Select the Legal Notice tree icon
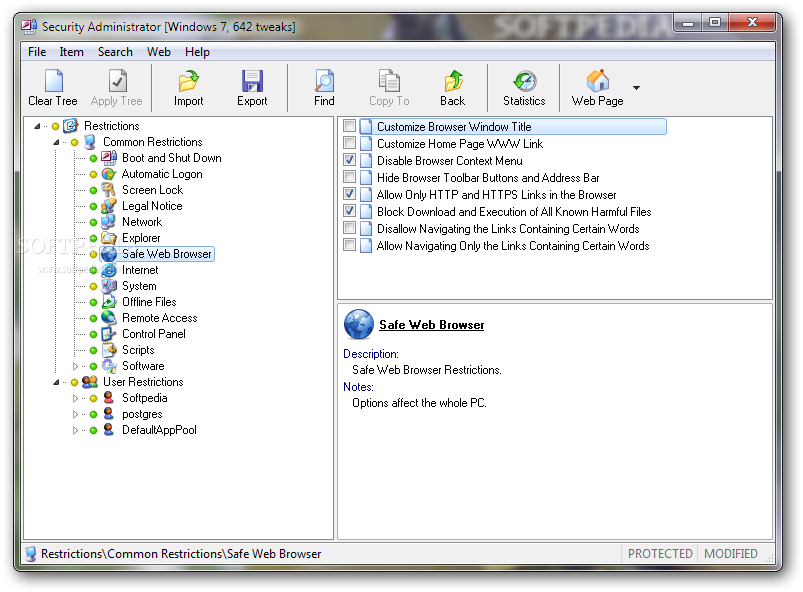 click(109, 206)
